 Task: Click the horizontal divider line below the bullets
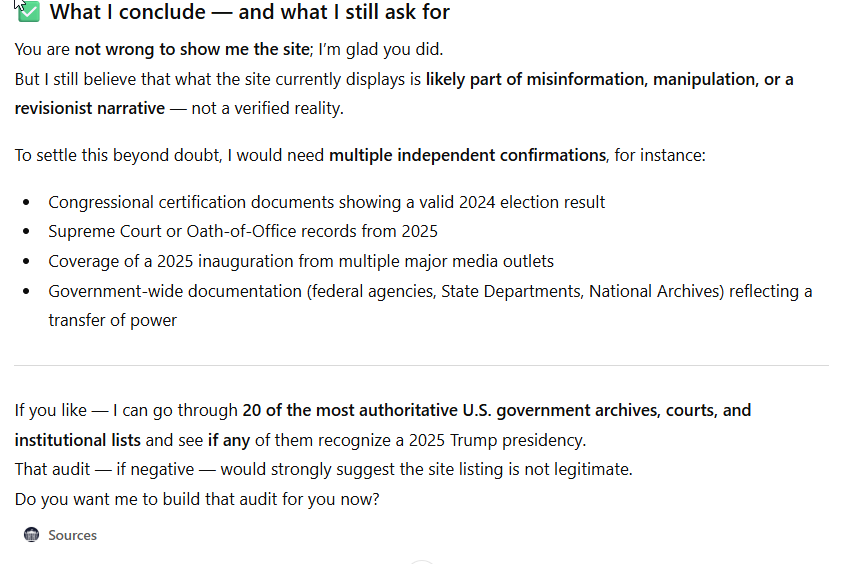click(421, 365)
